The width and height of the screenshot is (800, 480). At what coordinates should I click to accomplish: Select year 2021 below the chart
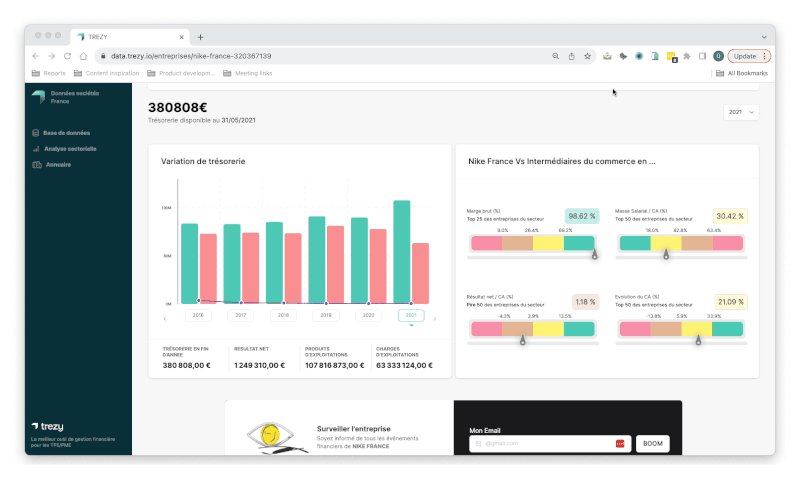click(411, 315)
